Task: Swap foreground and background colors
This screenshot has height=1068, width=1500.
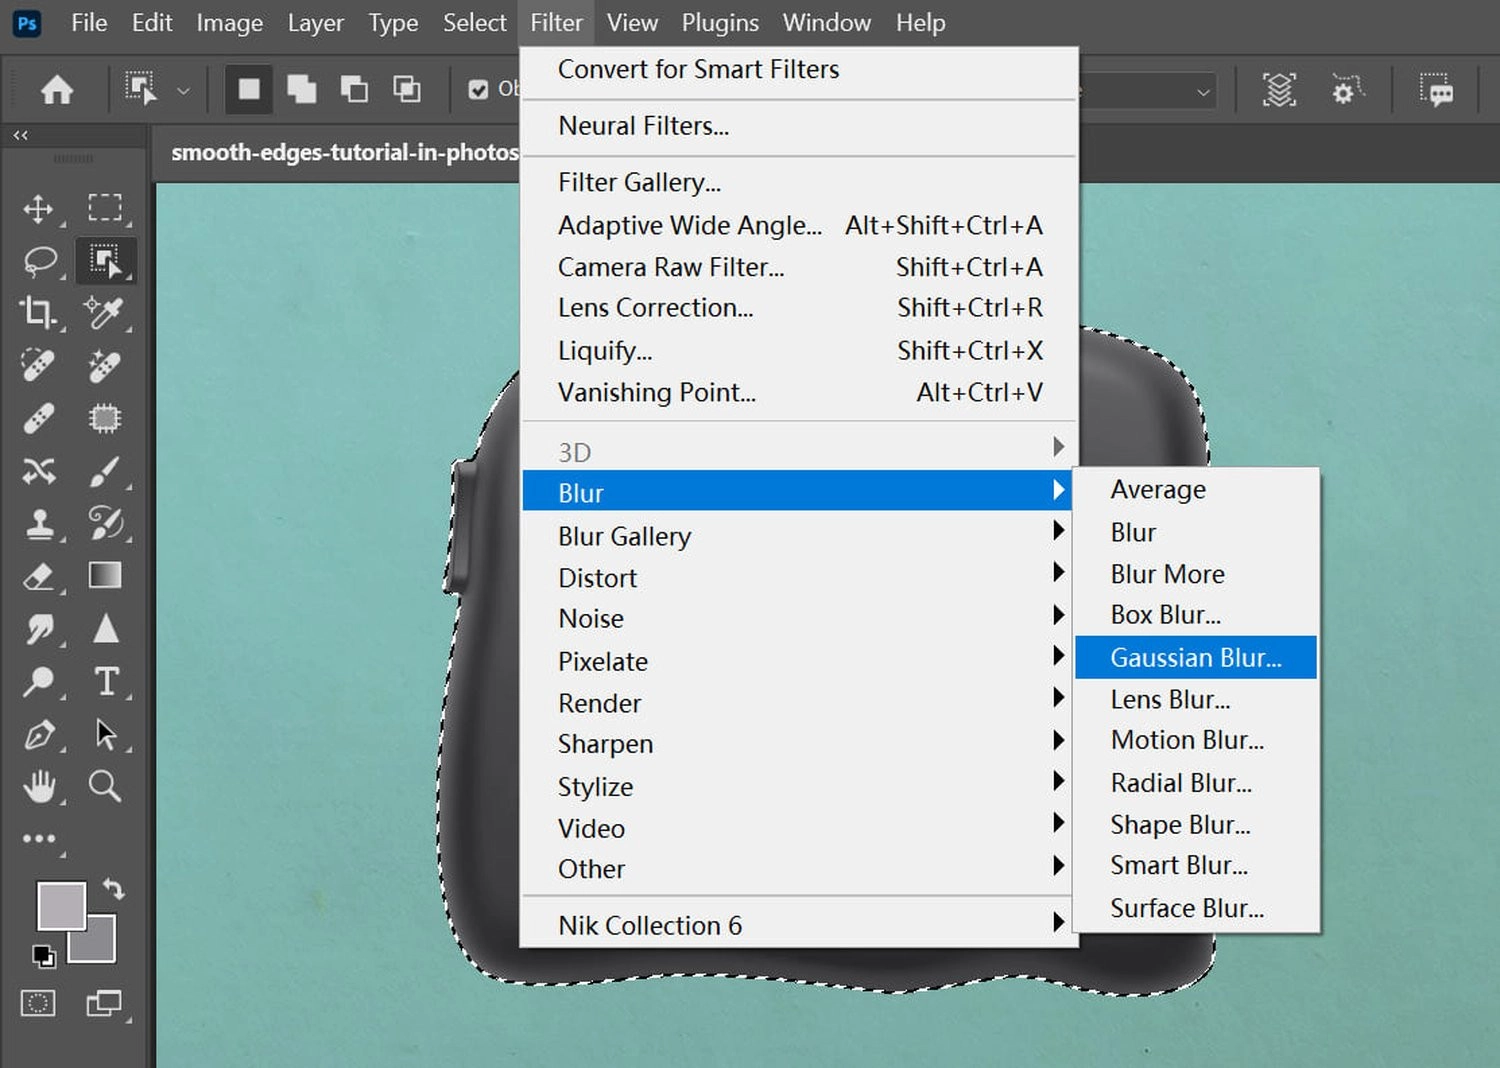Action: pos(114,889)
